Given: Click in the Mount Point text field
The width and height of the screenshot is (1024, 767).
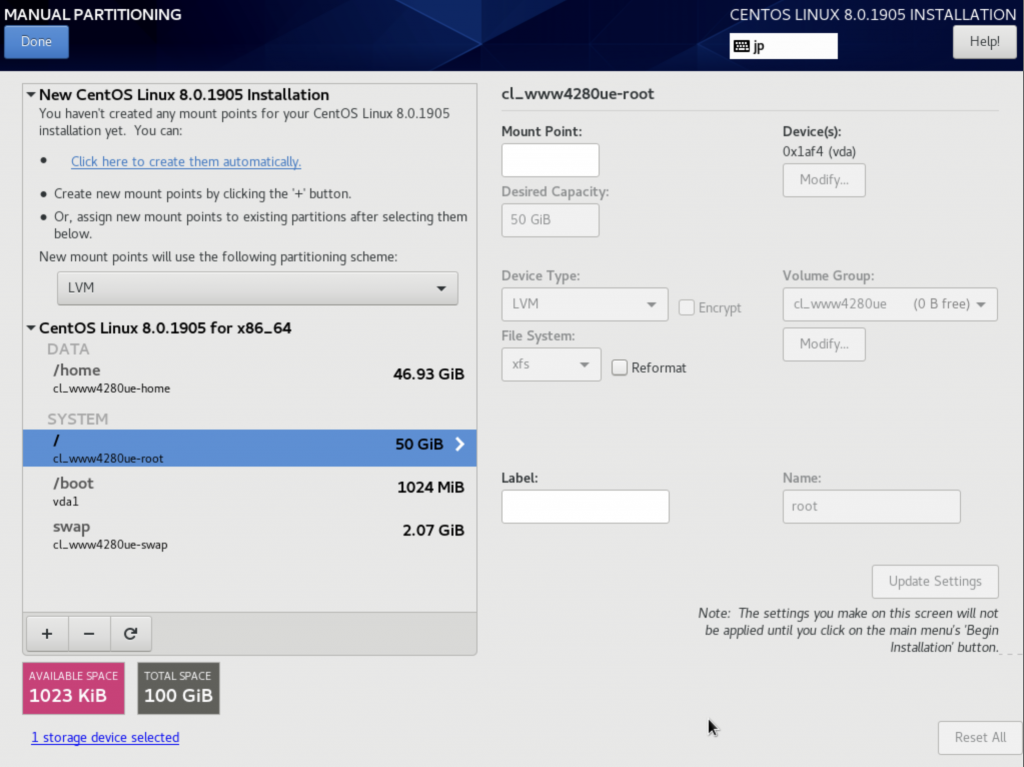Looking at the screenshot, I should point(550,160).
